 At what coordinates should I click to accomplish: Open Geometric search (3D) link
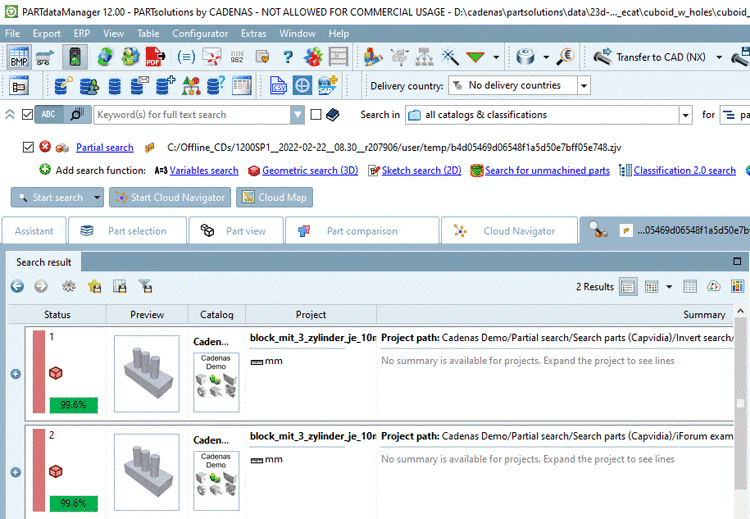pyautogui.click(x=310, y=170)
